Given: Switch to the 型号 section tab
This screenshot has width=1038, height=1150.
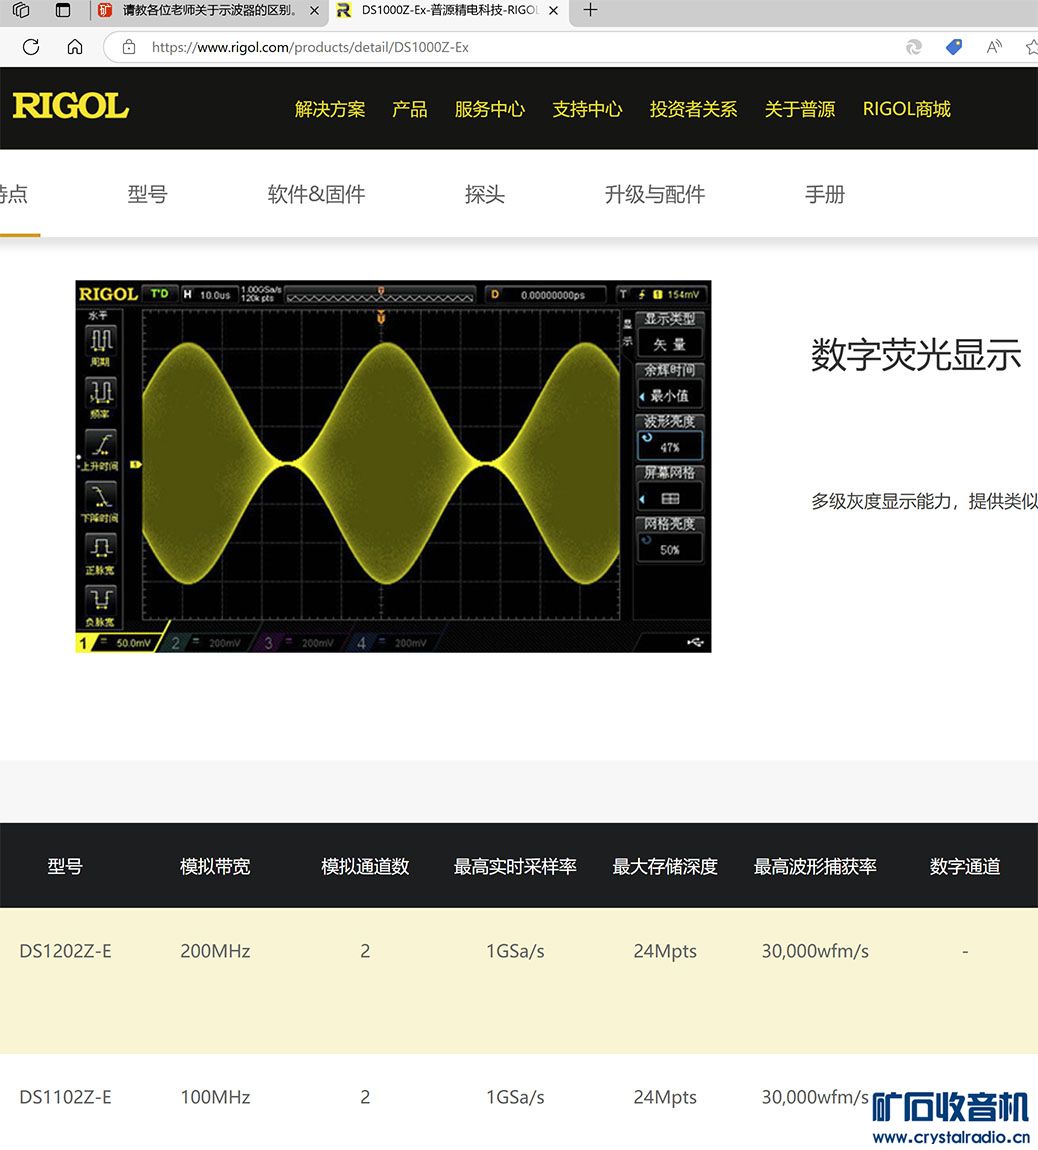Looking at the screenshot, I should 147,194.
